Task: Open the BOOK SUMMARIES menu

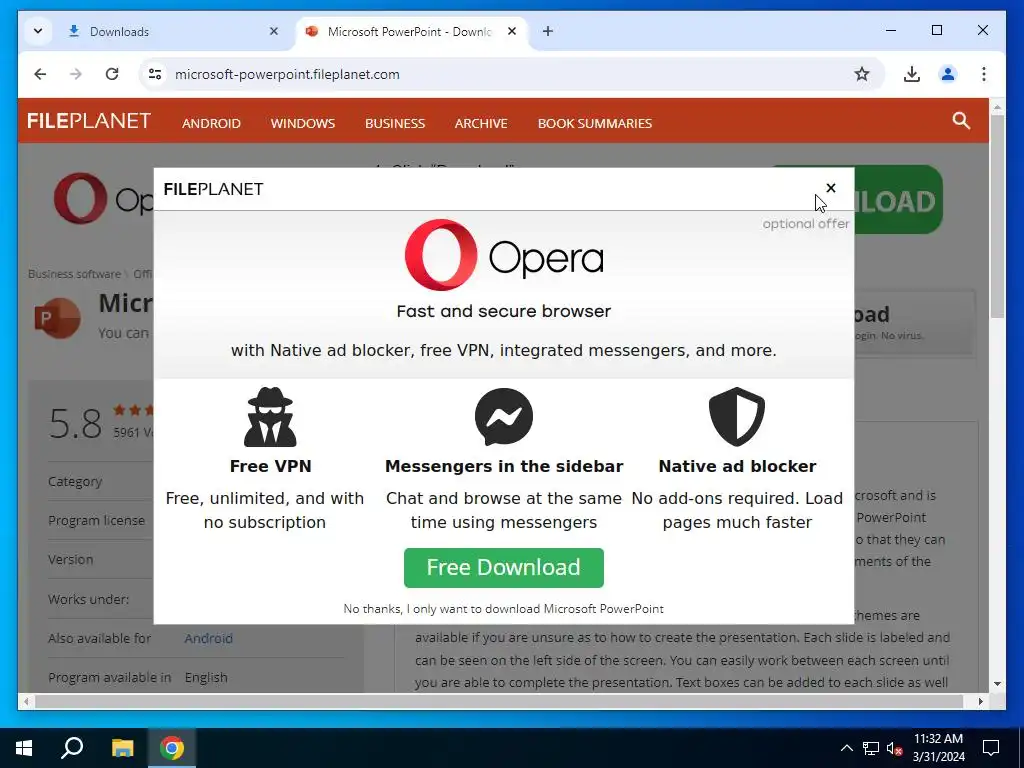Action: click(594, 123)
